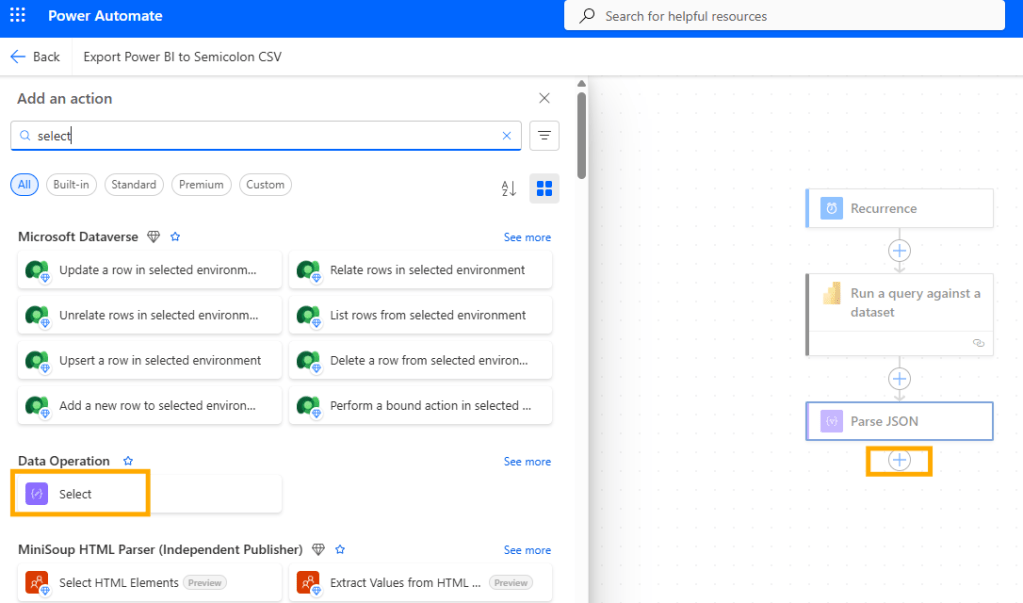
Task: Switch results to grid view layout
Action: 544,188
